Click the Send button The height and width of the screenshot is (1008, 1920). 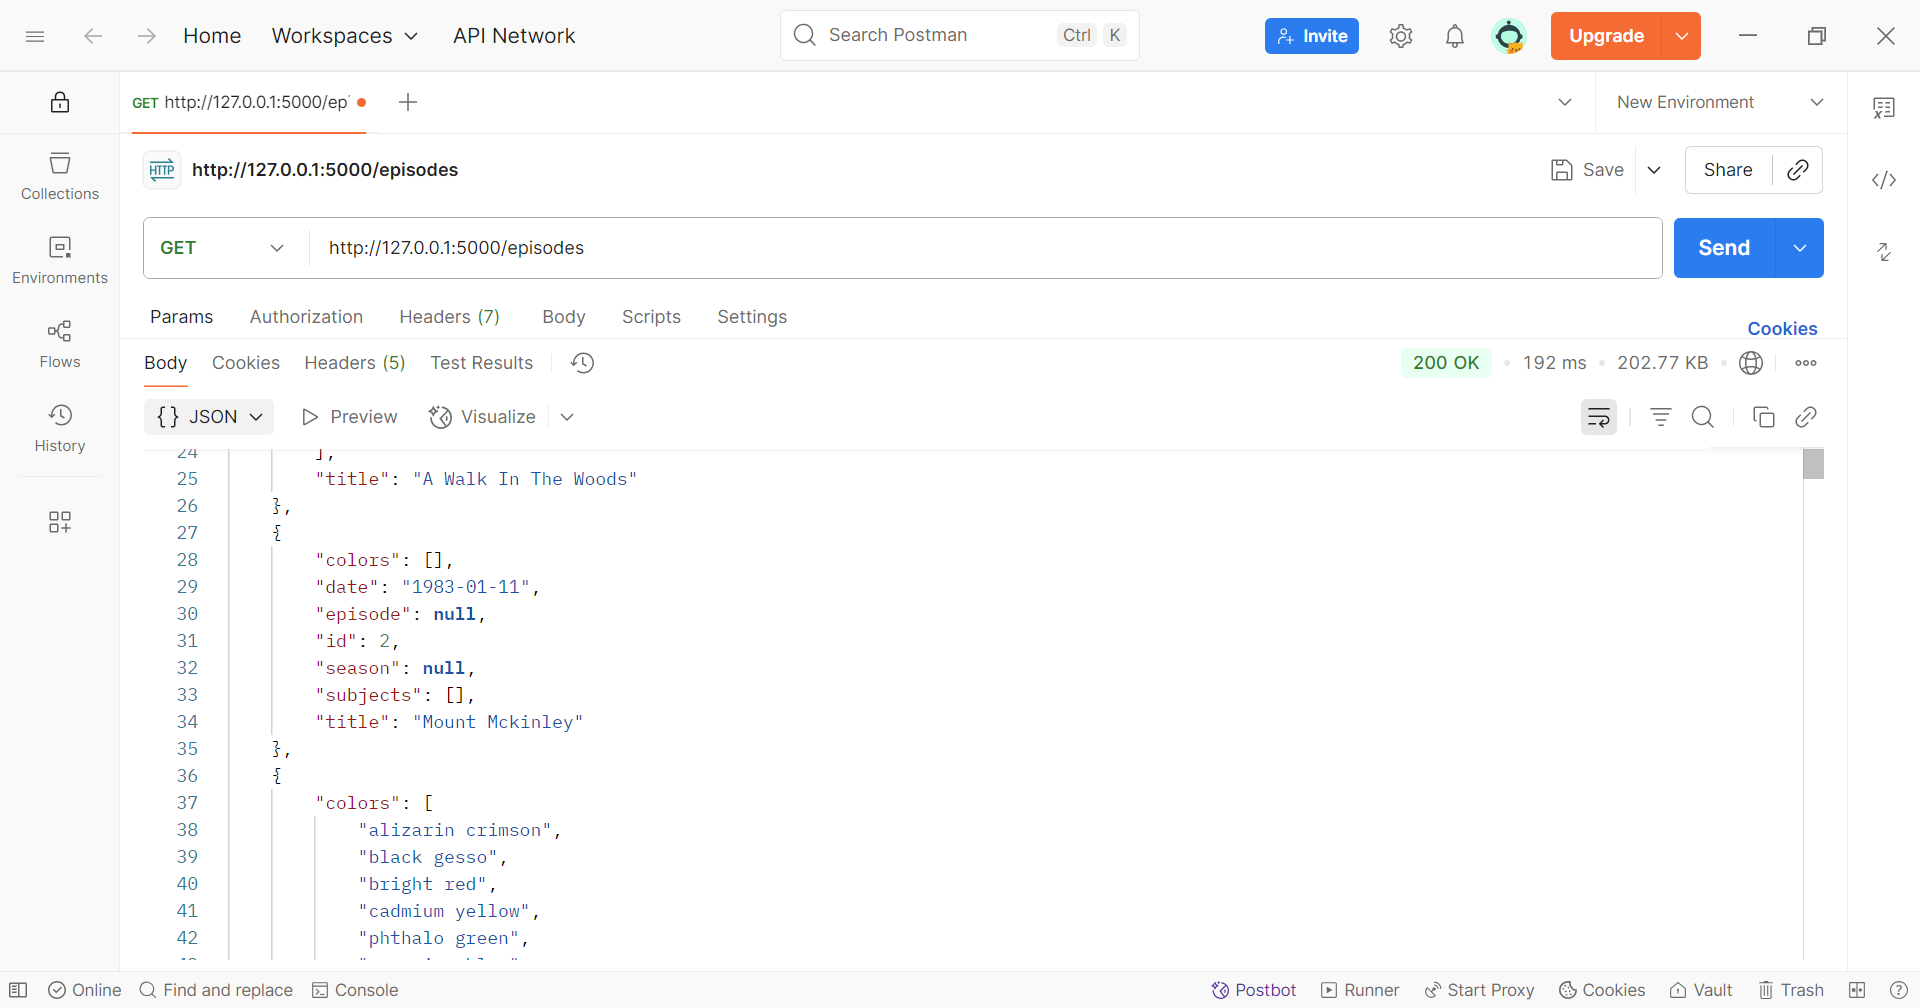click(x=1724, y=248)
